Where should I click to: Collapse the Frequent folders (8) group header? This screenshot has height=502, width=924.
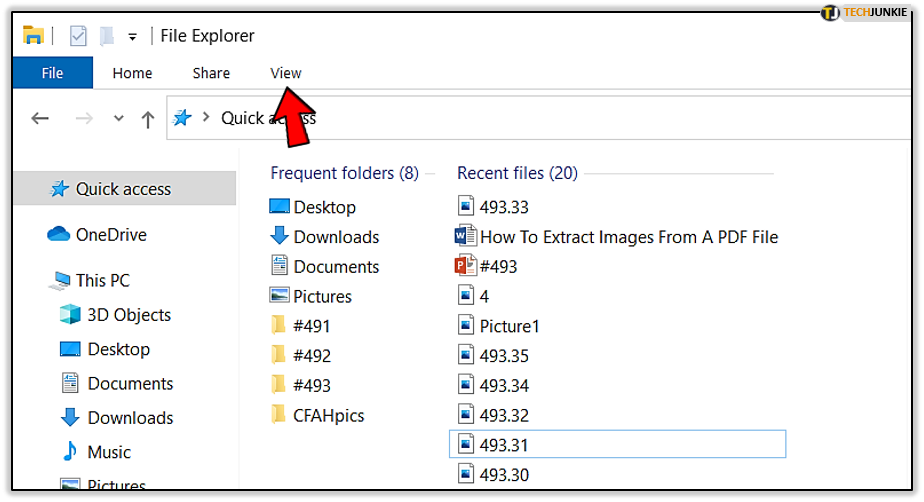click(x=344, y=173)
